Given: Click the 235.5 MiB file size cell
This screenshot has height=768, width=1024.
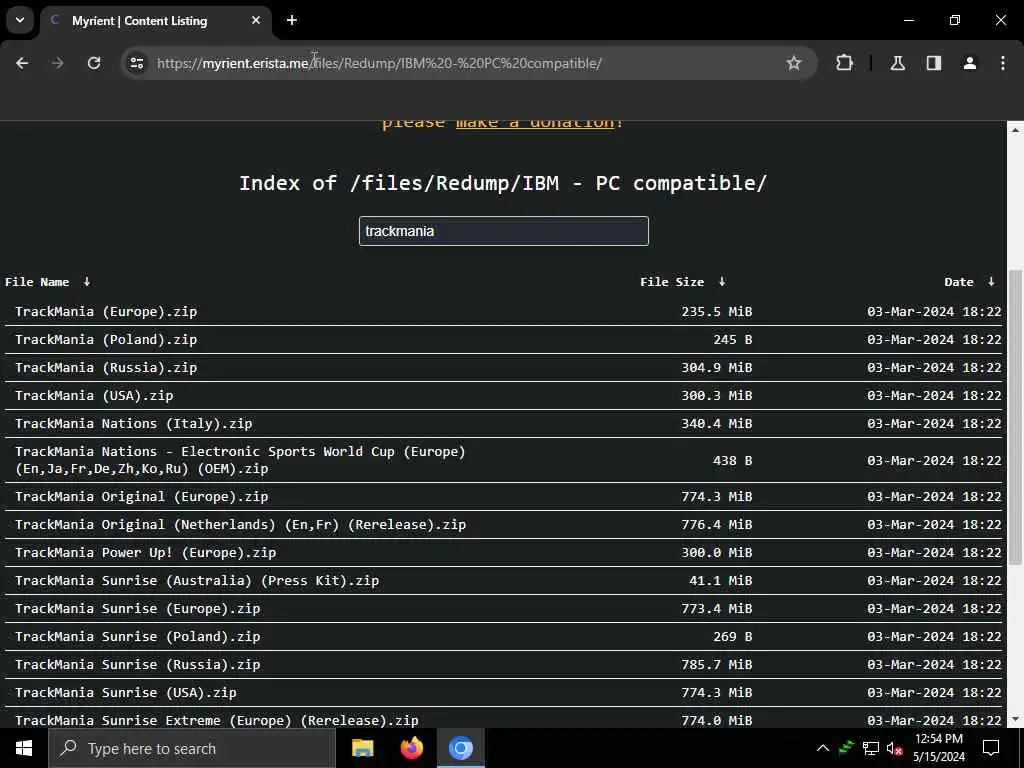Looking at the screenshot, I should pyautogui.click(x=716, y=312).
